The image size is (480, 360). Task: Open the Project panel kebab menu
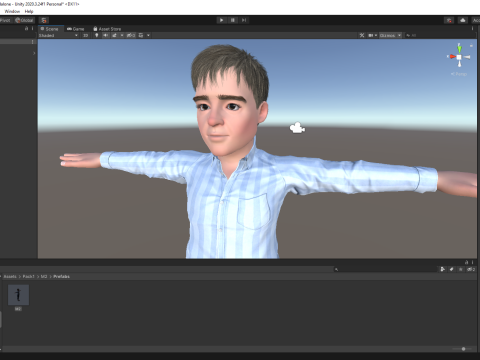472,262
